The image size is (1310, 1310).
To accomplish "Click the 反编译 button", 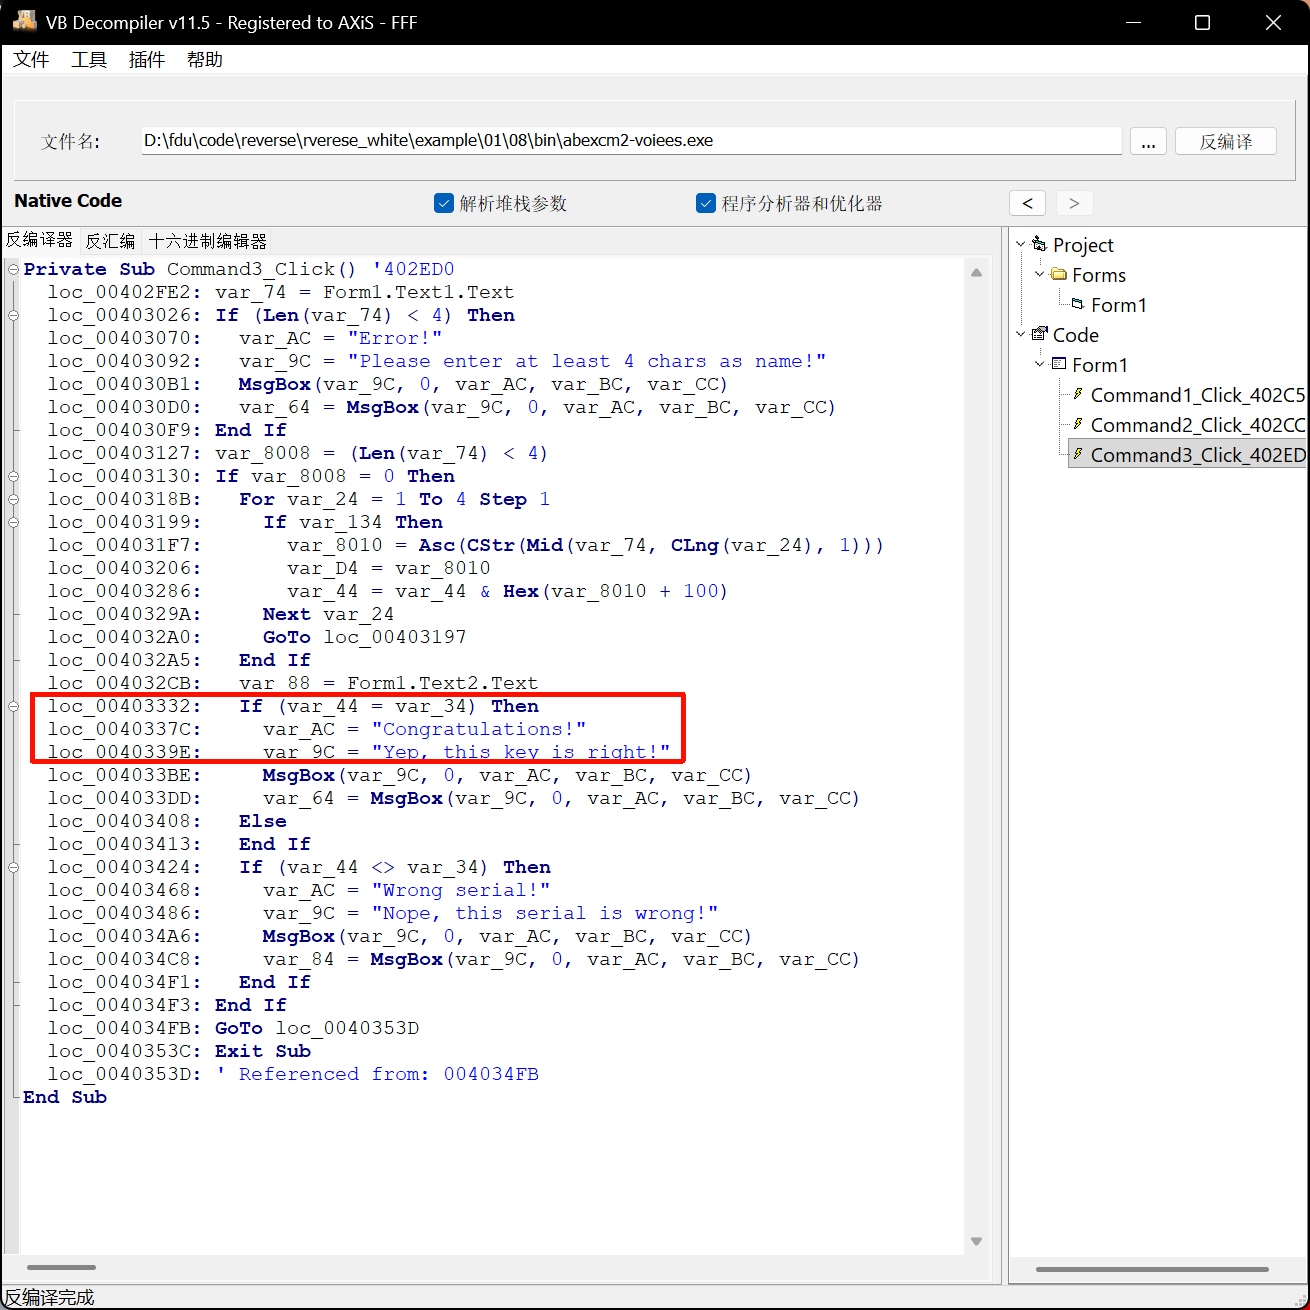I will point(1225,141).
